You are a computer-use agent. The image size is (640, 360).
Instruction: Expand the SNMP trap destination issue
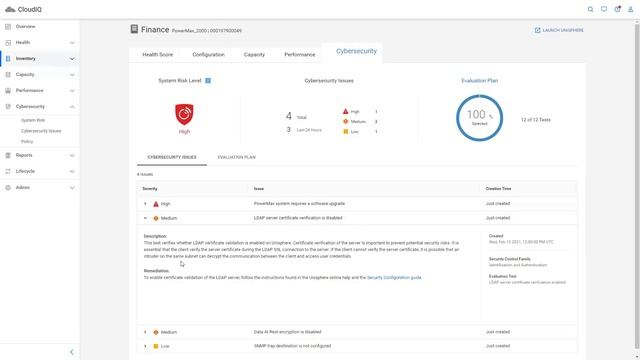pyautogui.click(x=145, y=346)
